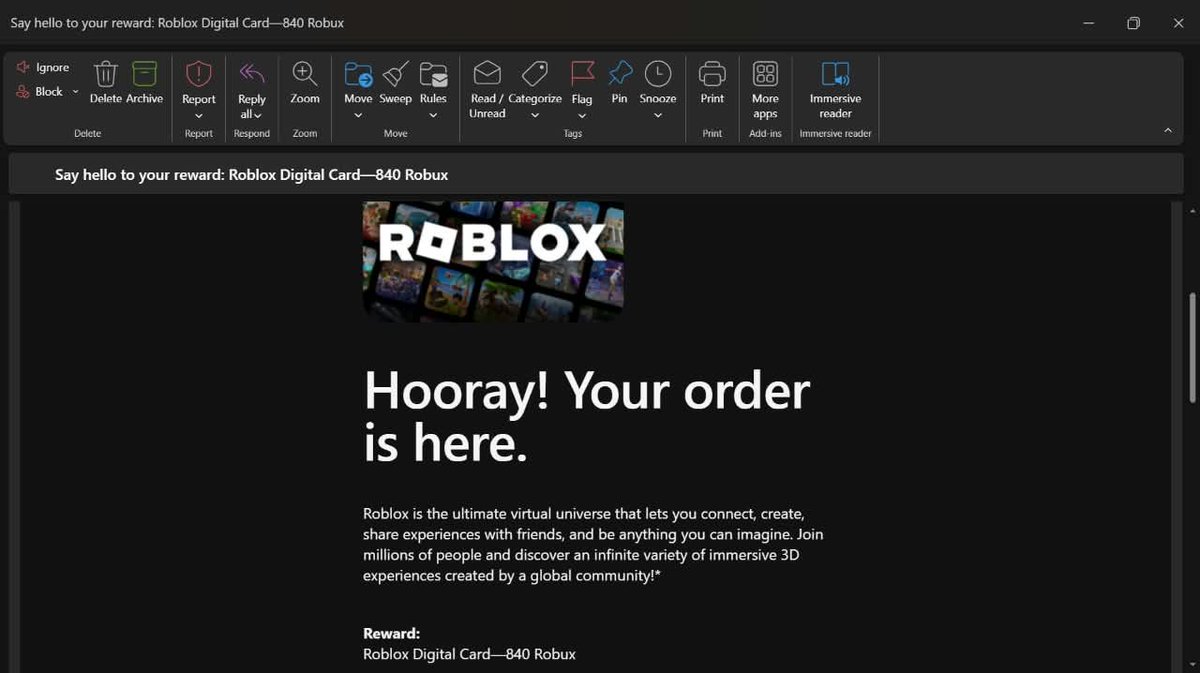Viewport: 1200px width, 673px height.
Task: Minimize the message window
Action: [x=1087, y=23]
